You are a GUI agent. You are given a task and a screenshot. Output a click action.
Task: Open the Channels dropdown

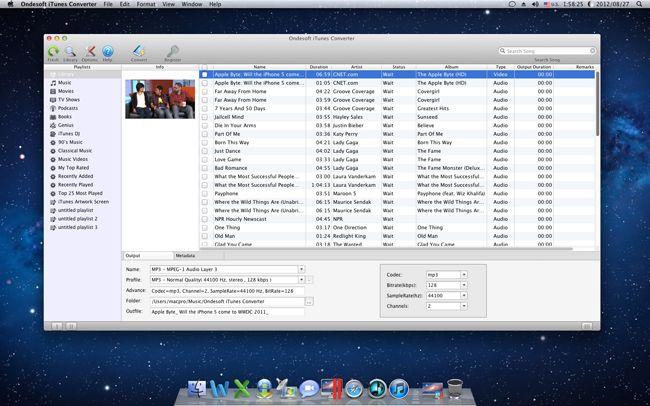pyautogui.click(x=464, y=306)
